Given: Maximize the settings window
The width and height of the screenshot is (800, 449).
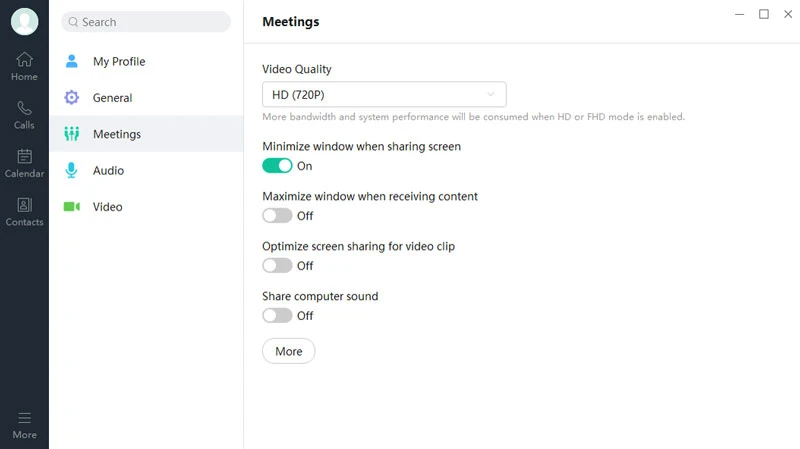Looking at the screenshot, I should point(764,14).
